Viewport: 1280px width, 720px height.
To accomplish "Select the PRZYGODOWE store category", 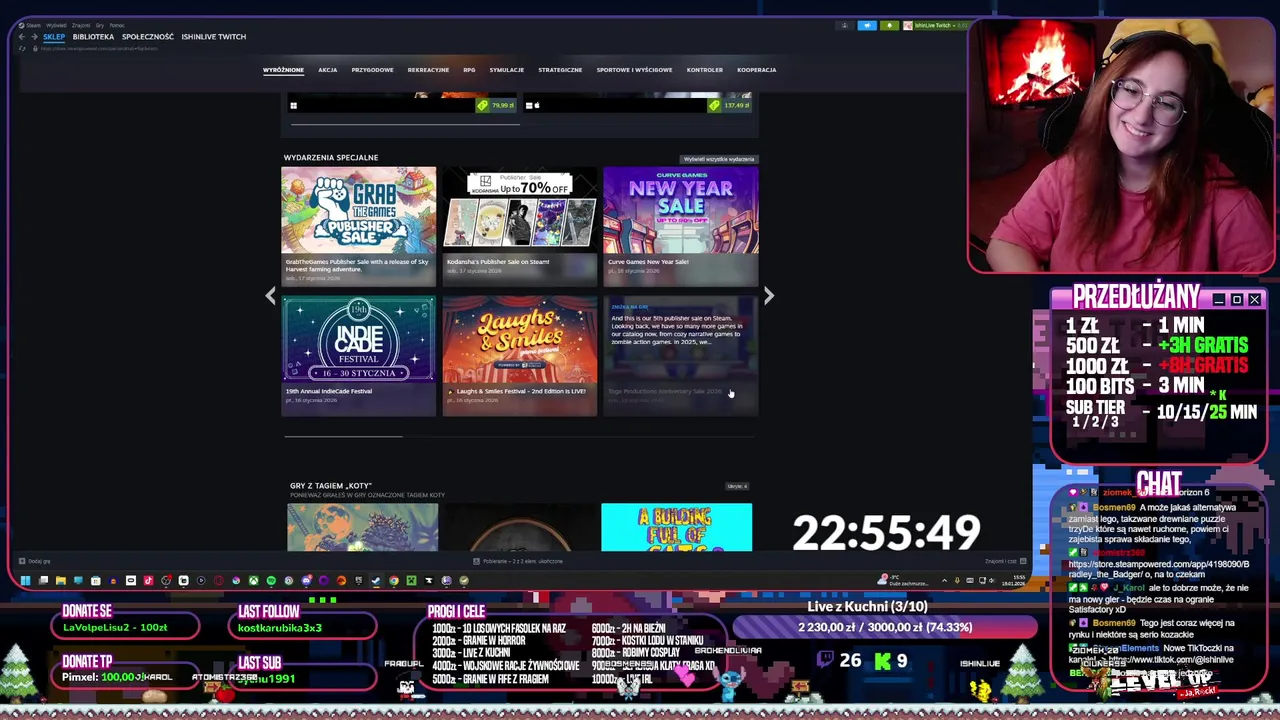I will tap(372, 70).
